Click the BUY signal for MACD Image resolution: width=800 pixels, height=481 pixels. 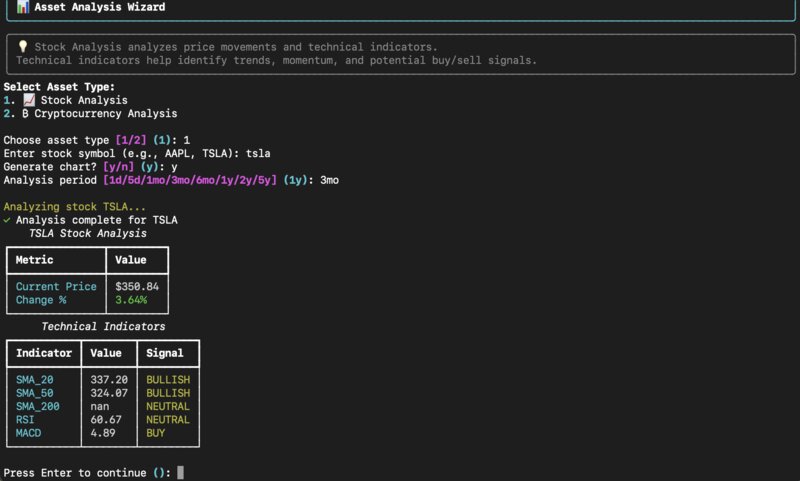[156, 433]
